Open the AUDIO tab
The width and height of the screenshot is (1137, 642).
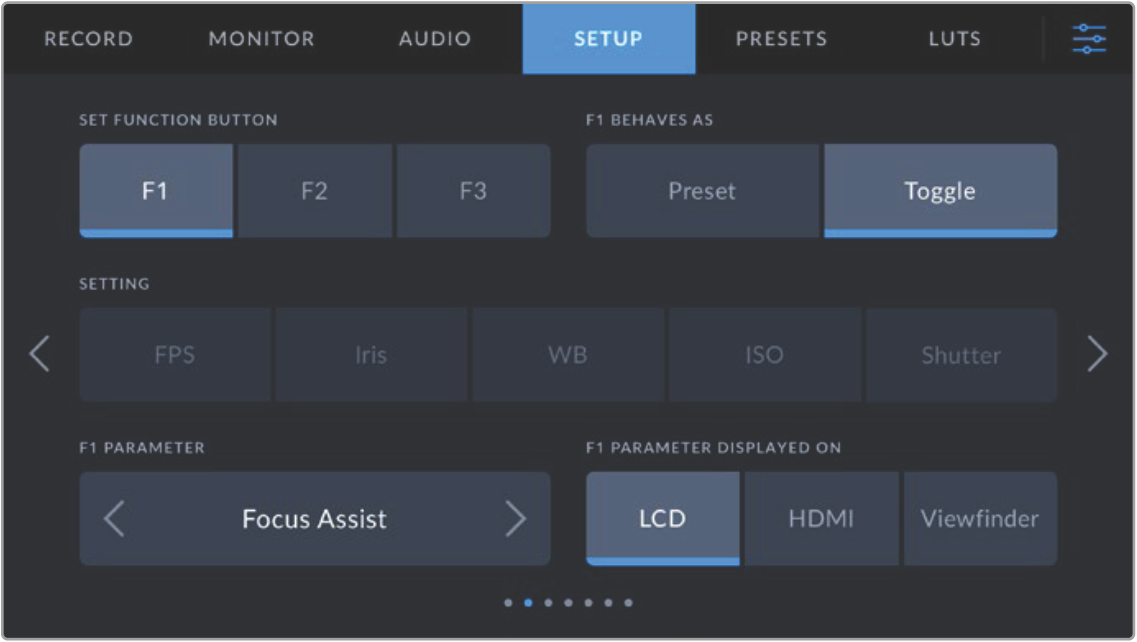click(435, 39)
